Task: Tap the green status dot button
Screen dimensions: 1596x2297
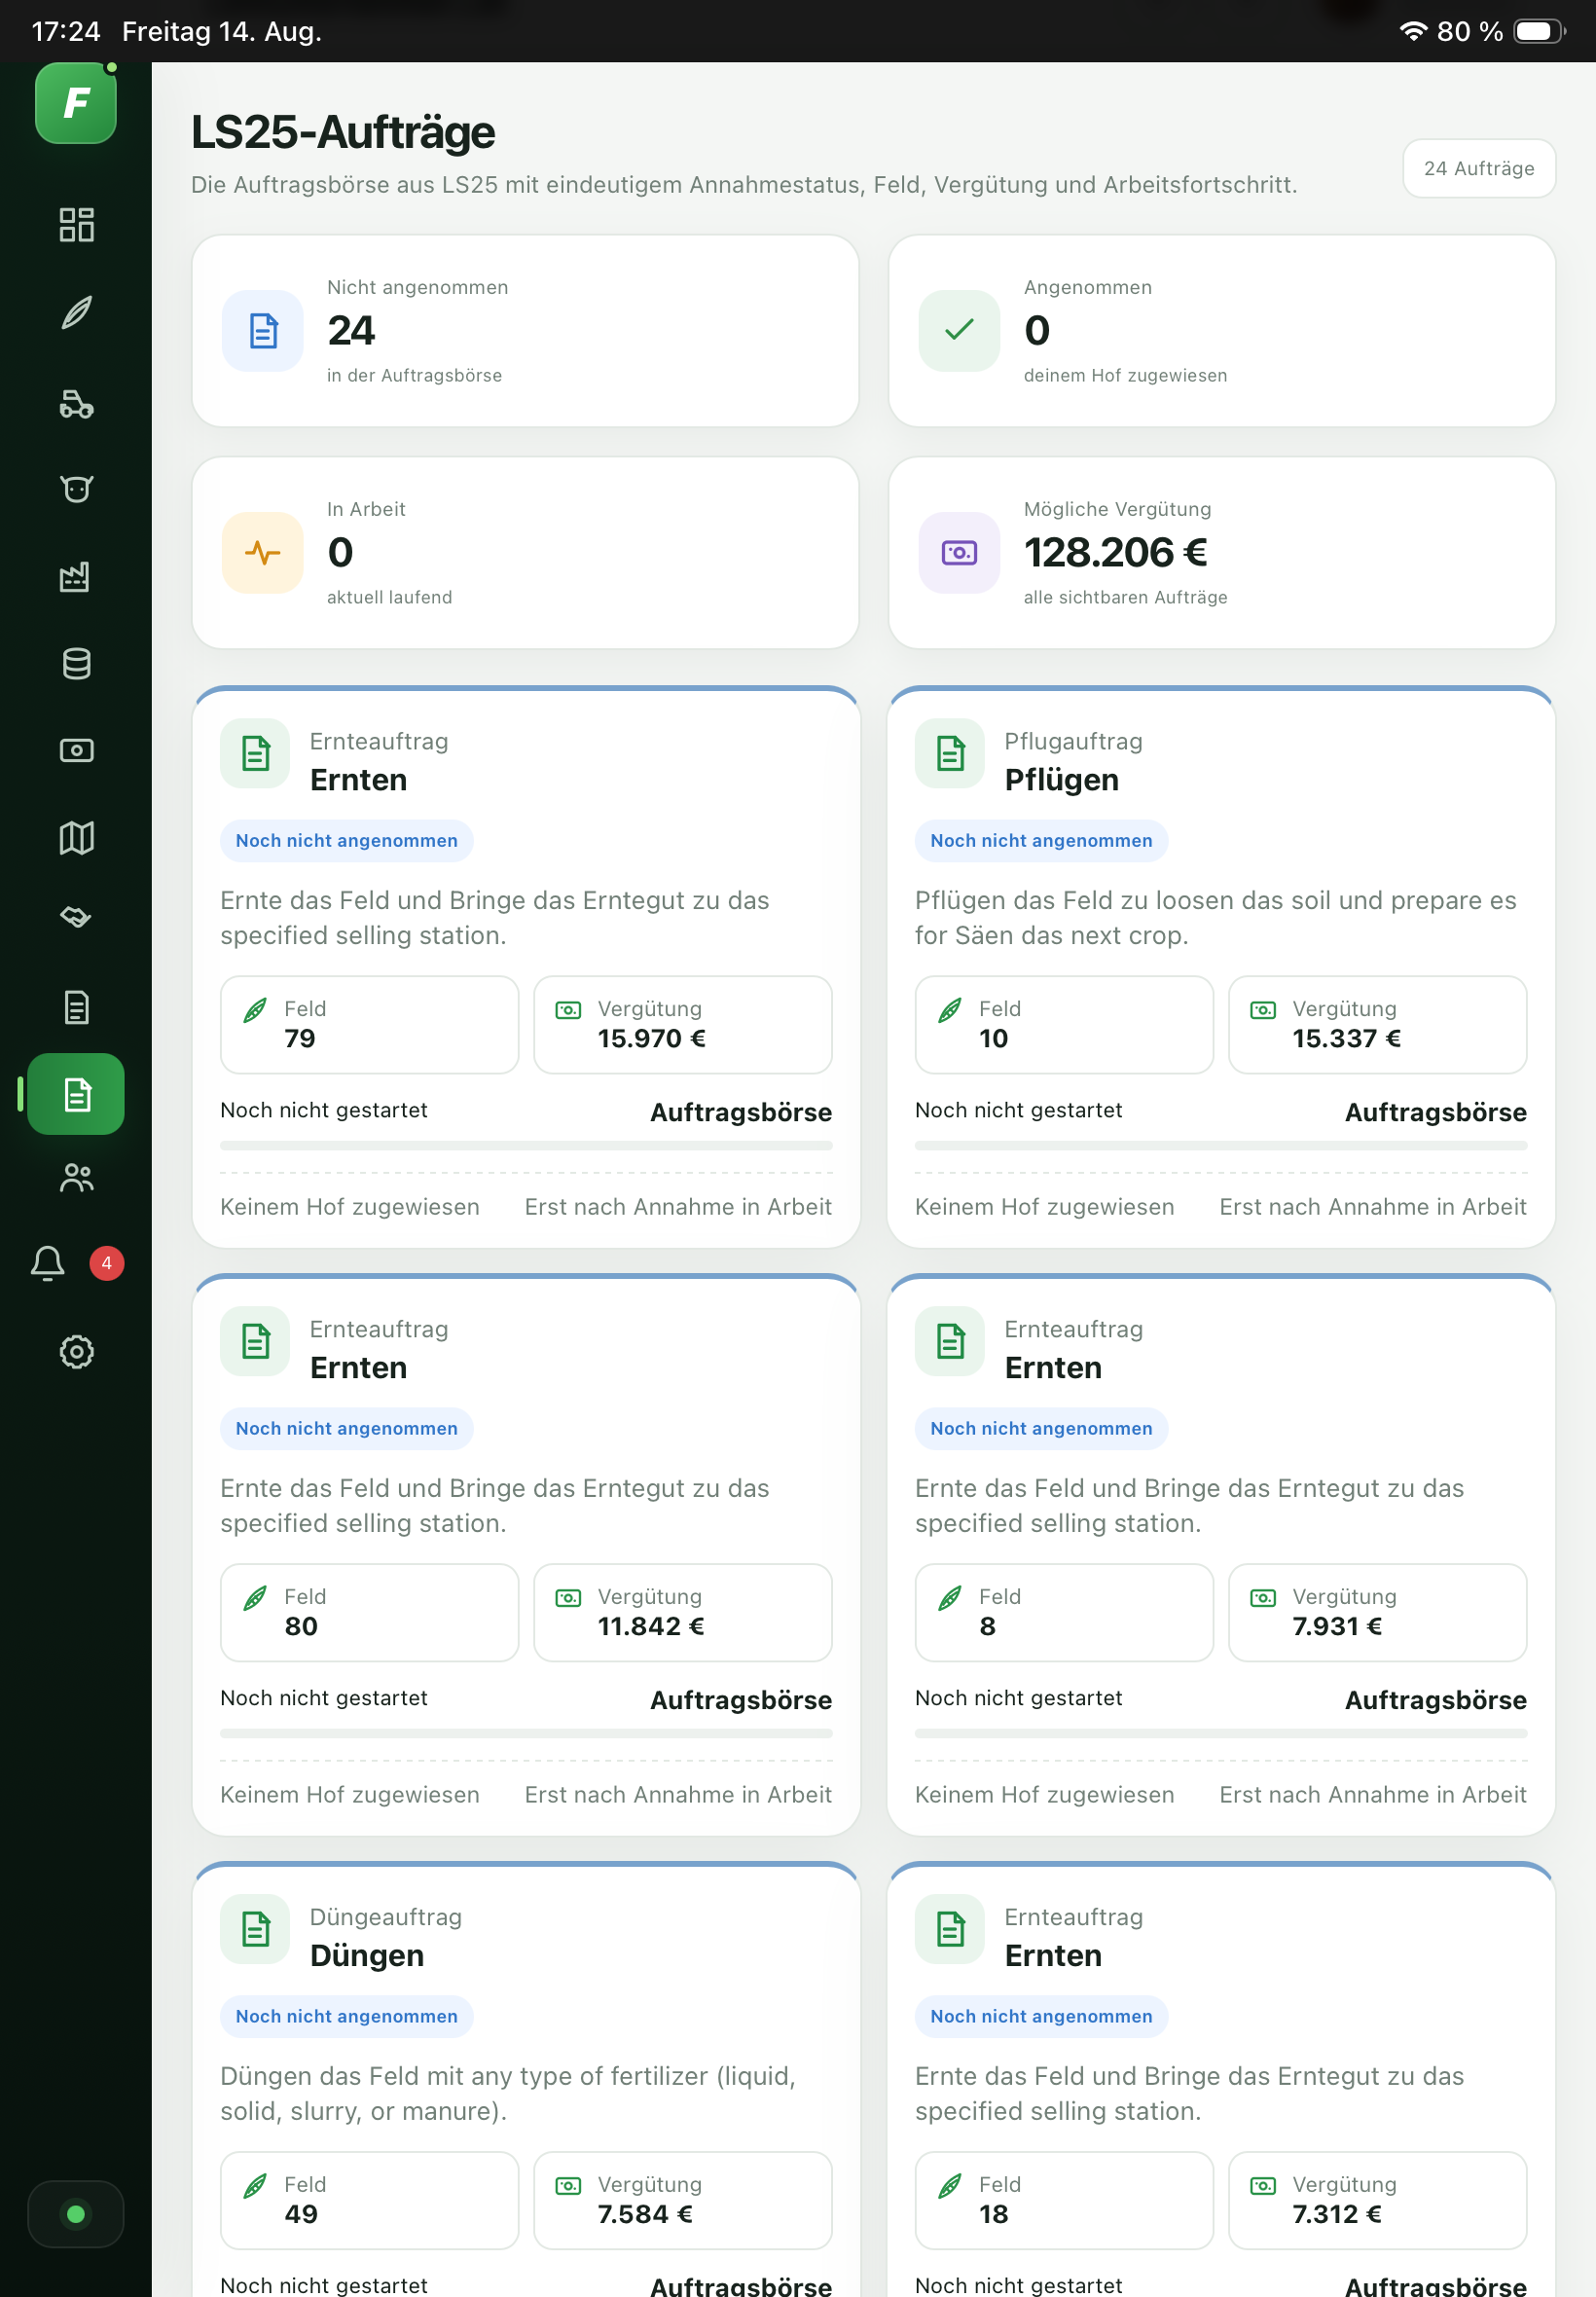Action: click(76, 2214)
